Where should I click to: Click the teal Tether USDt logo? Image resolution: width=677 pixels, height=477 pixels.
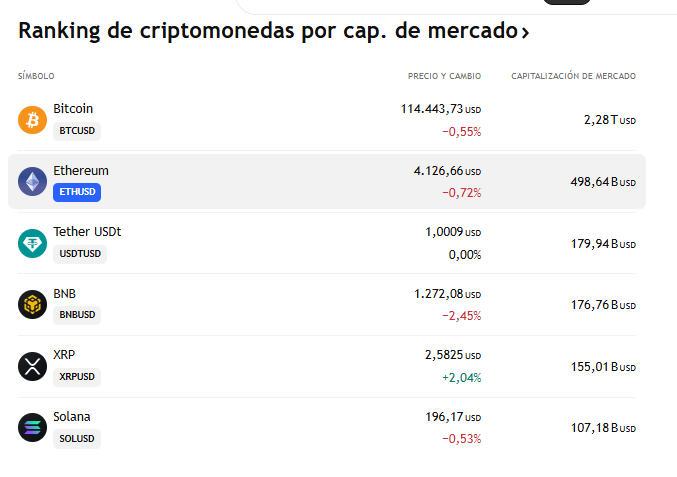click(x=32, y=243)
